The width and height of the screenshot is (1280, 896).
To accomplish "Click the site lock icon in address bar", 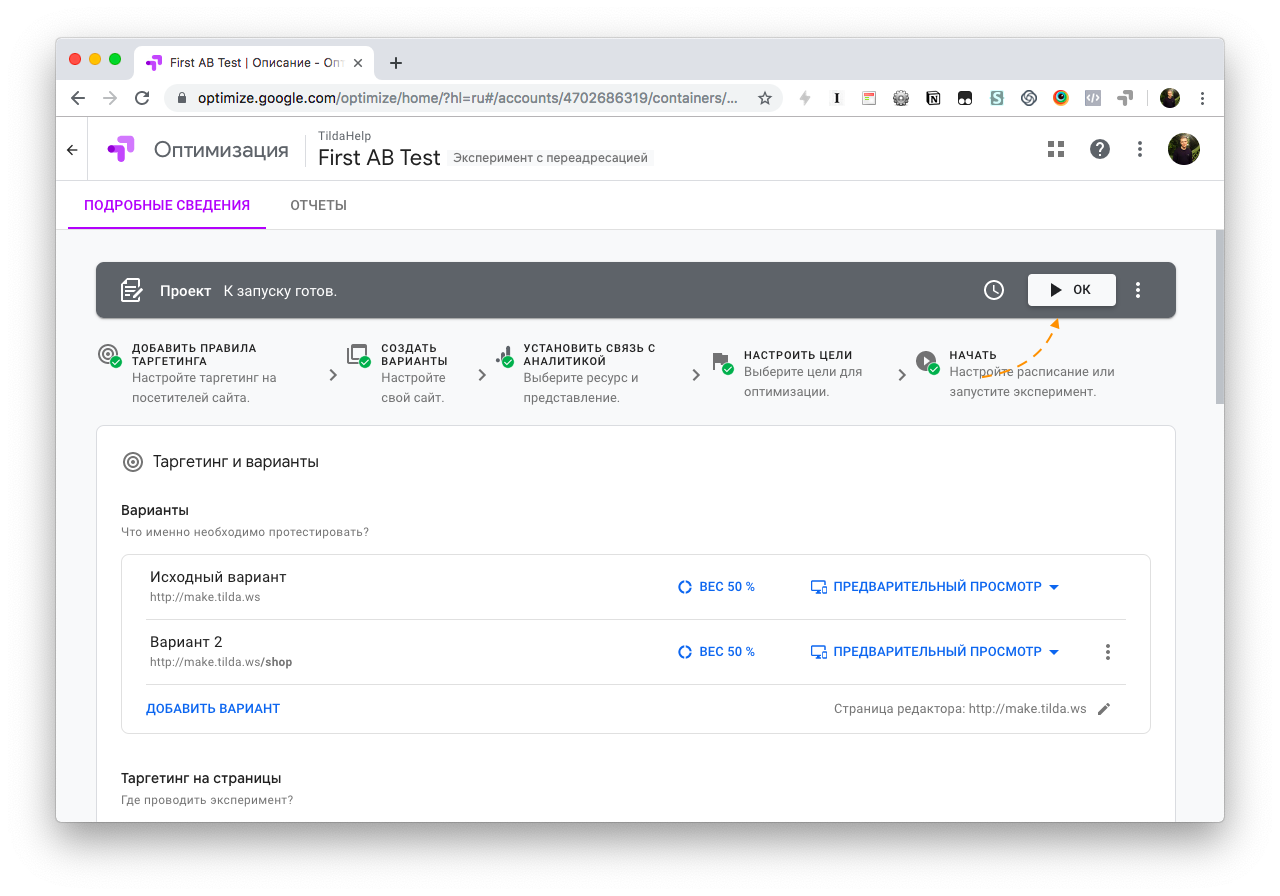I will click(182, 98).
